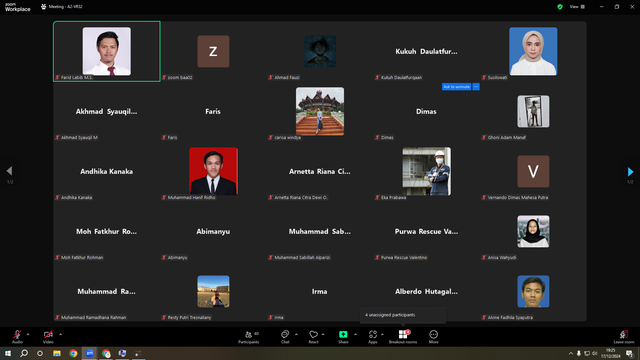
Task: Click the green encryption shield icon
Action: click(x=560, y=7)
